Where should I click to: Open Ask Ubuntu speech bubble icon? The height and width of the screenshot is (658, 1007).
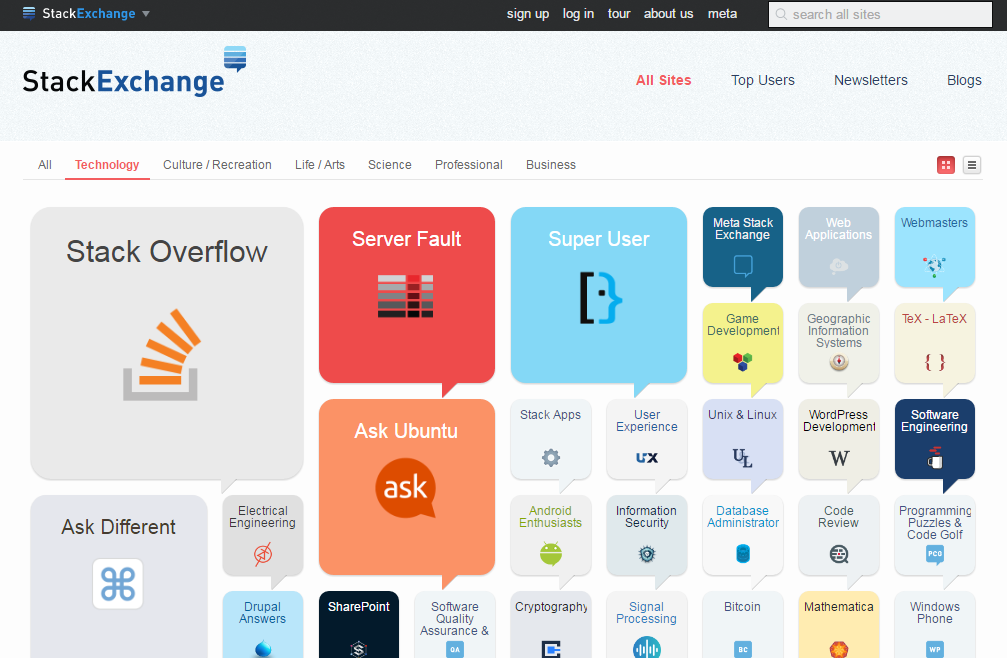(x=406, y=488)
